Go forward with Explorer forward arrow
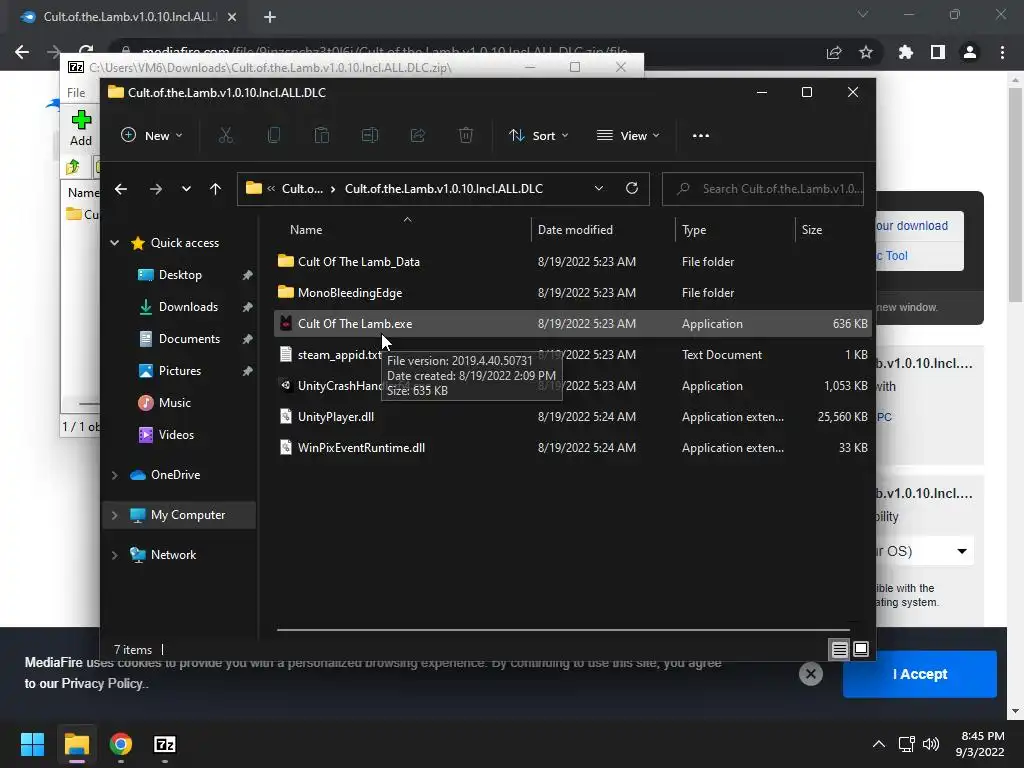The height and width of the screenshot is (768, 1024). 155,189
